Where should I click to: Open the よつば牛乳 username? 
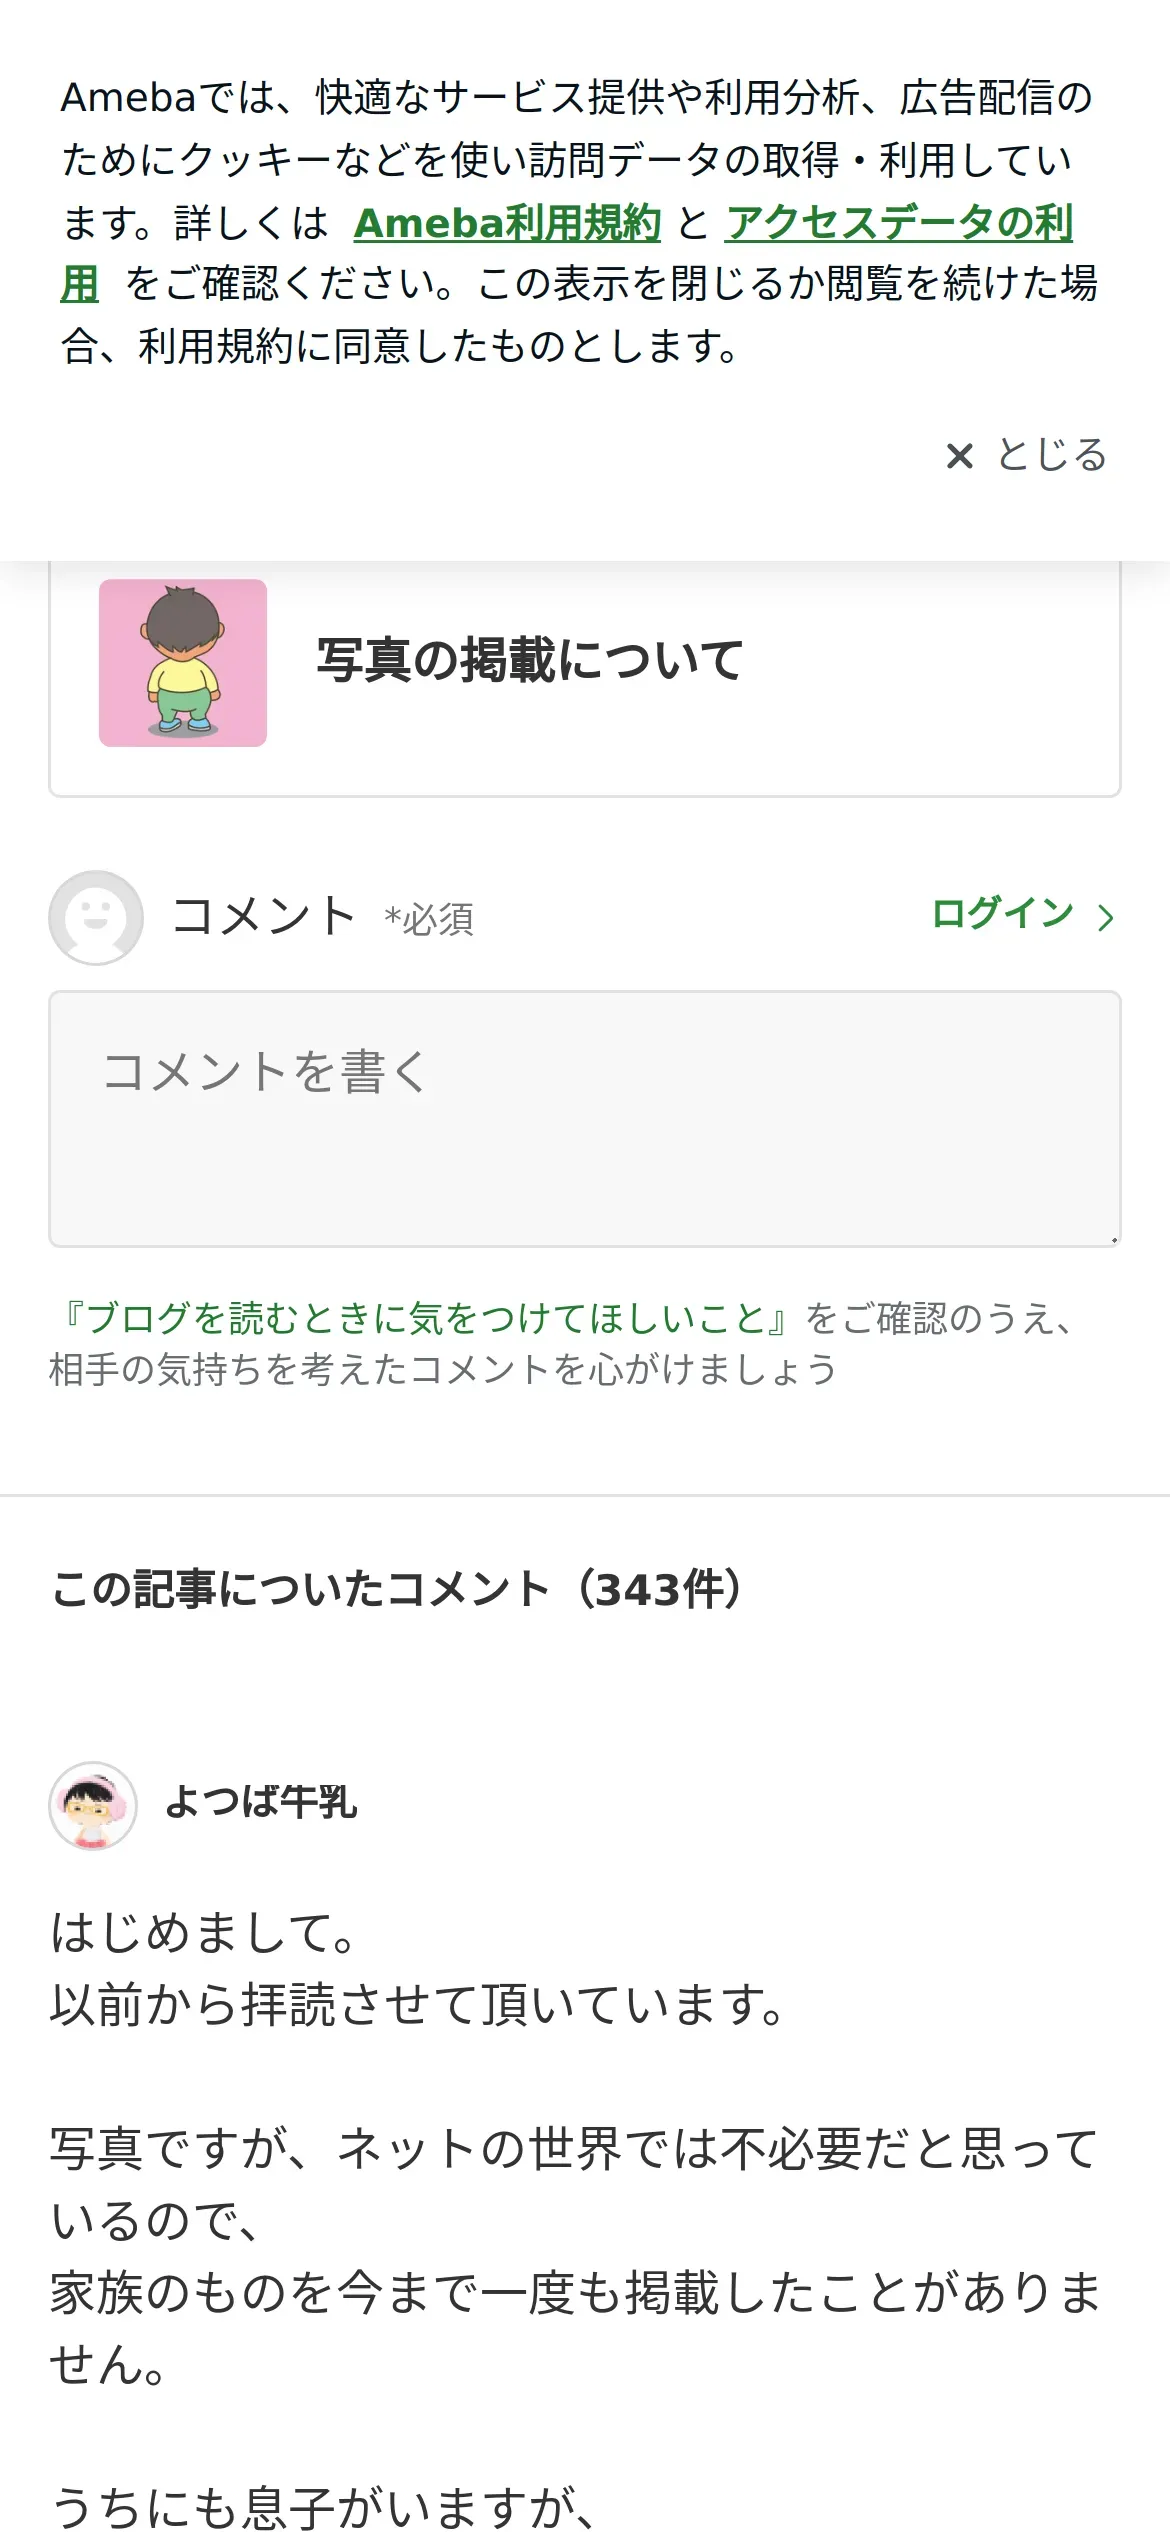(261, 1802)
